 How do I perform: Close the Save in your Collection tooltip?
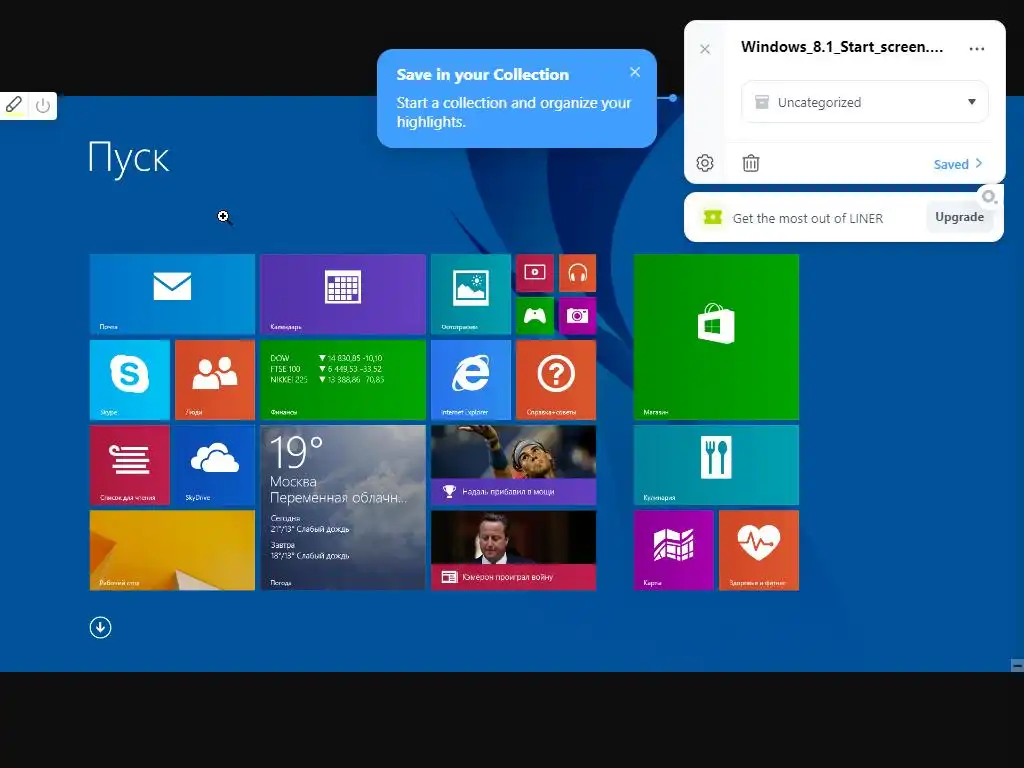point(635,72)
